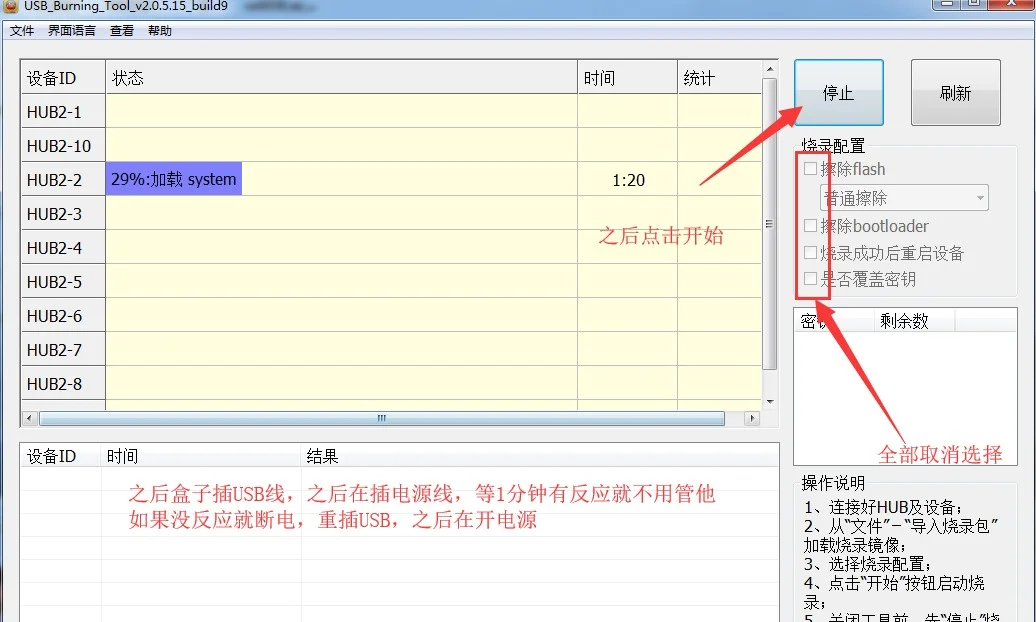Click the device table scroll-up arrow
Viewport: 1036px width, 622px height.
click(x=770, y=69)
